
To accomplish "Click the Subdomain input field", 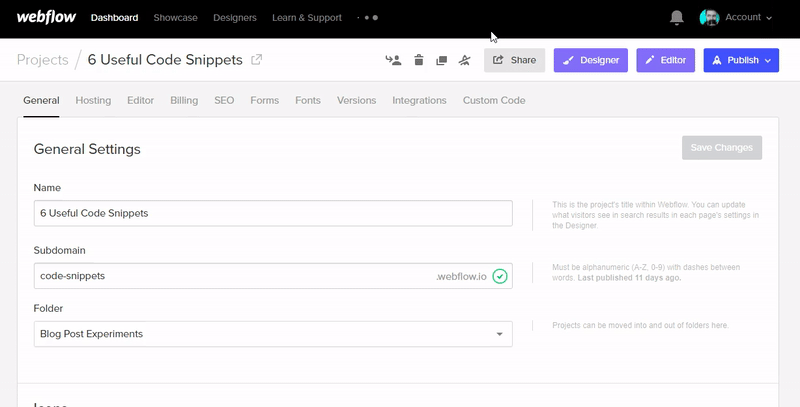I will 273,276.
